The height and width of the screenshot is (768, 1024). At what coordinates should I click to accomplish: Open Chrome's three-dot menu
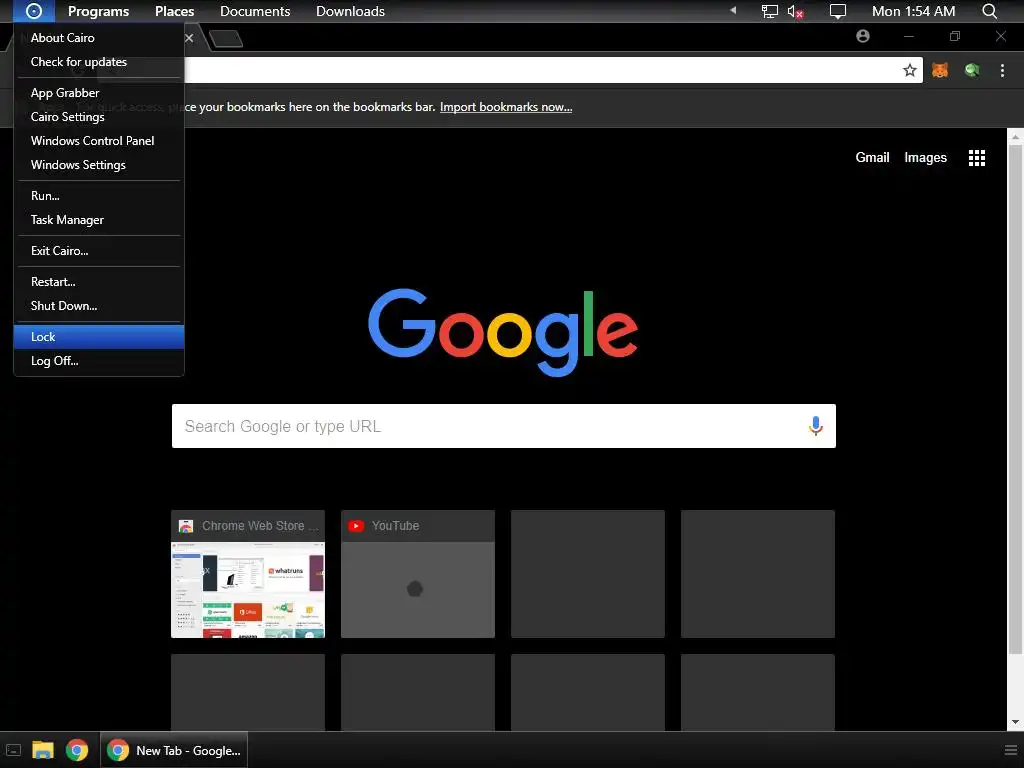tap(1002, 70)
